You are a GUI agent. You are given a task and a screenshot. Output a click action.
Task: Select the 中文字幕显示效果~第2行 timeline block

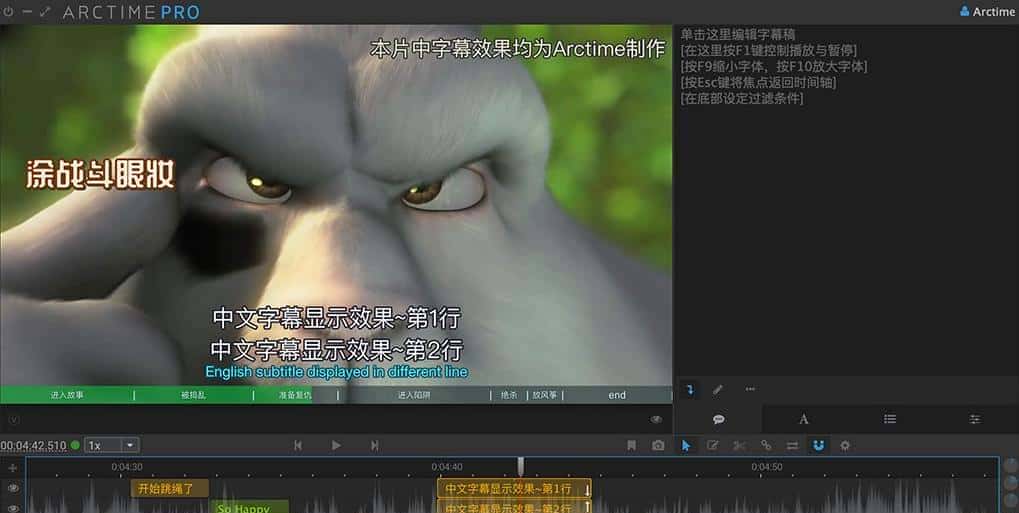click(x=514, y=506)
